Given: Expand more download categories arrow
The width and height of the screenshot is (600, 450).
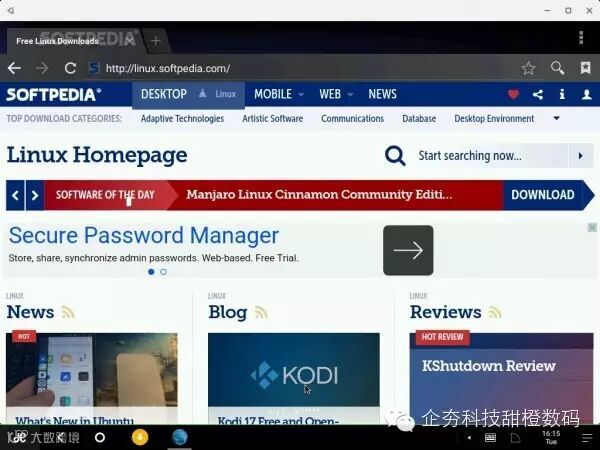Looking at the screenshot, I should click(557, 118).
